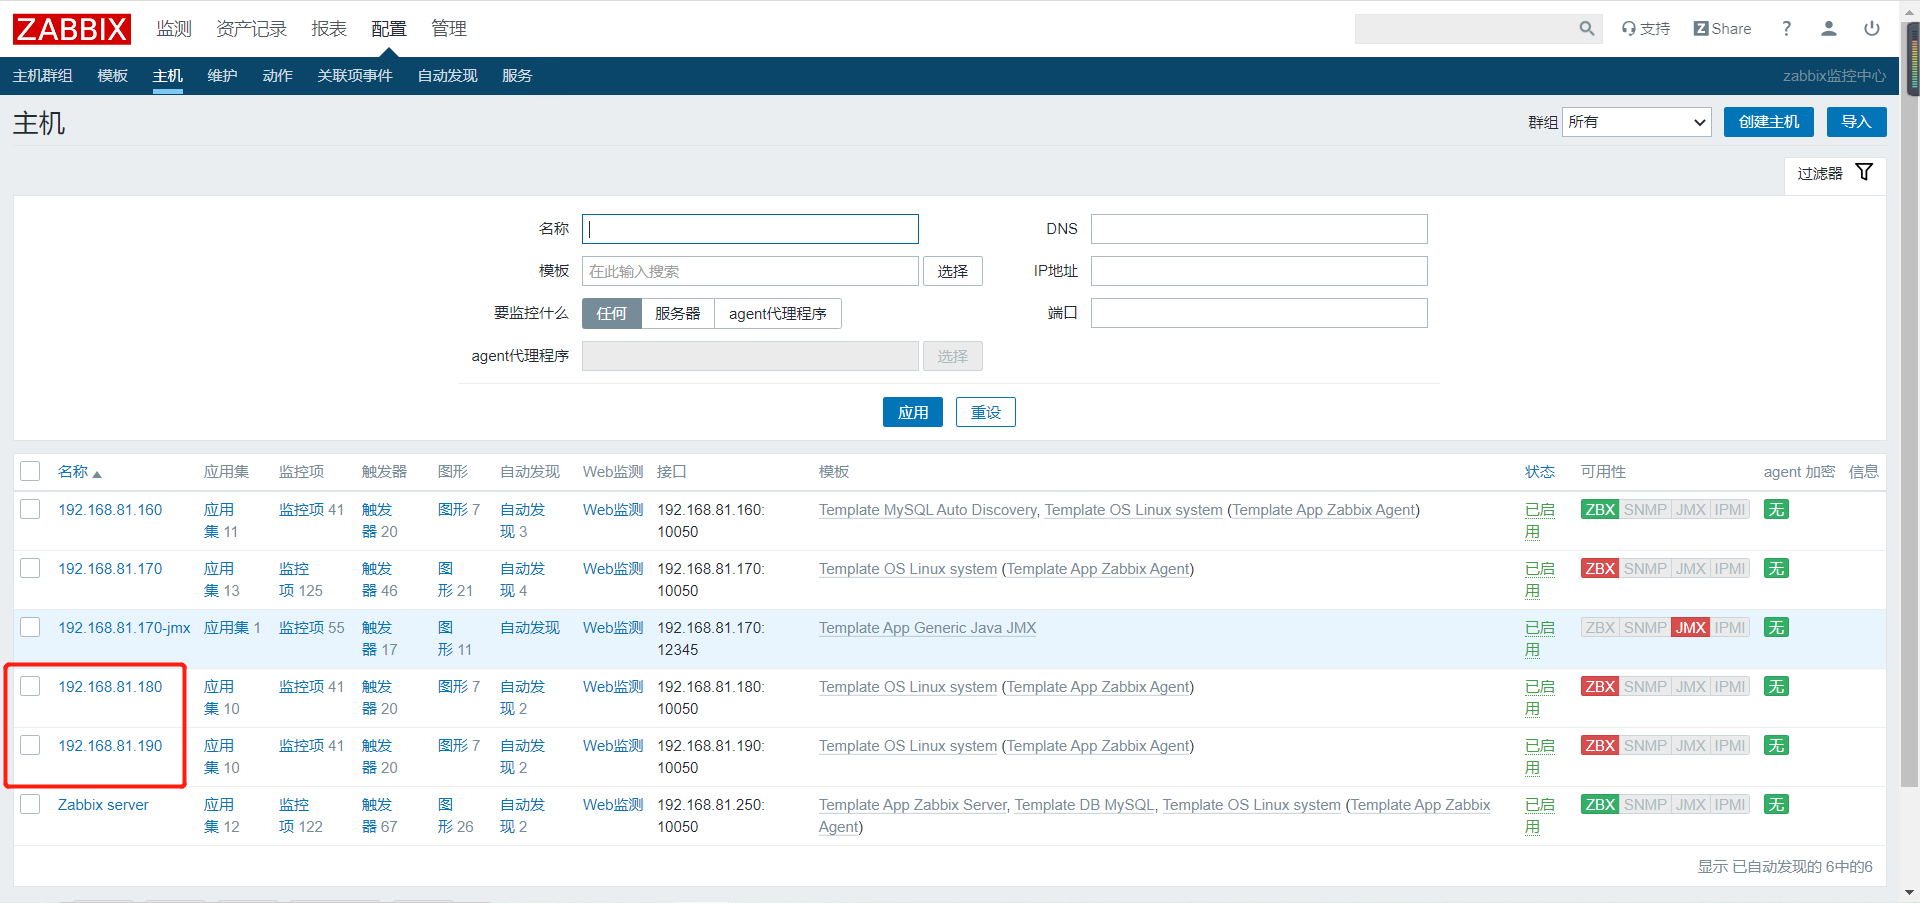The height and width of the screenshot is (903, 1920).
Task: Click the ZABBIX logo
Action: 72,29
